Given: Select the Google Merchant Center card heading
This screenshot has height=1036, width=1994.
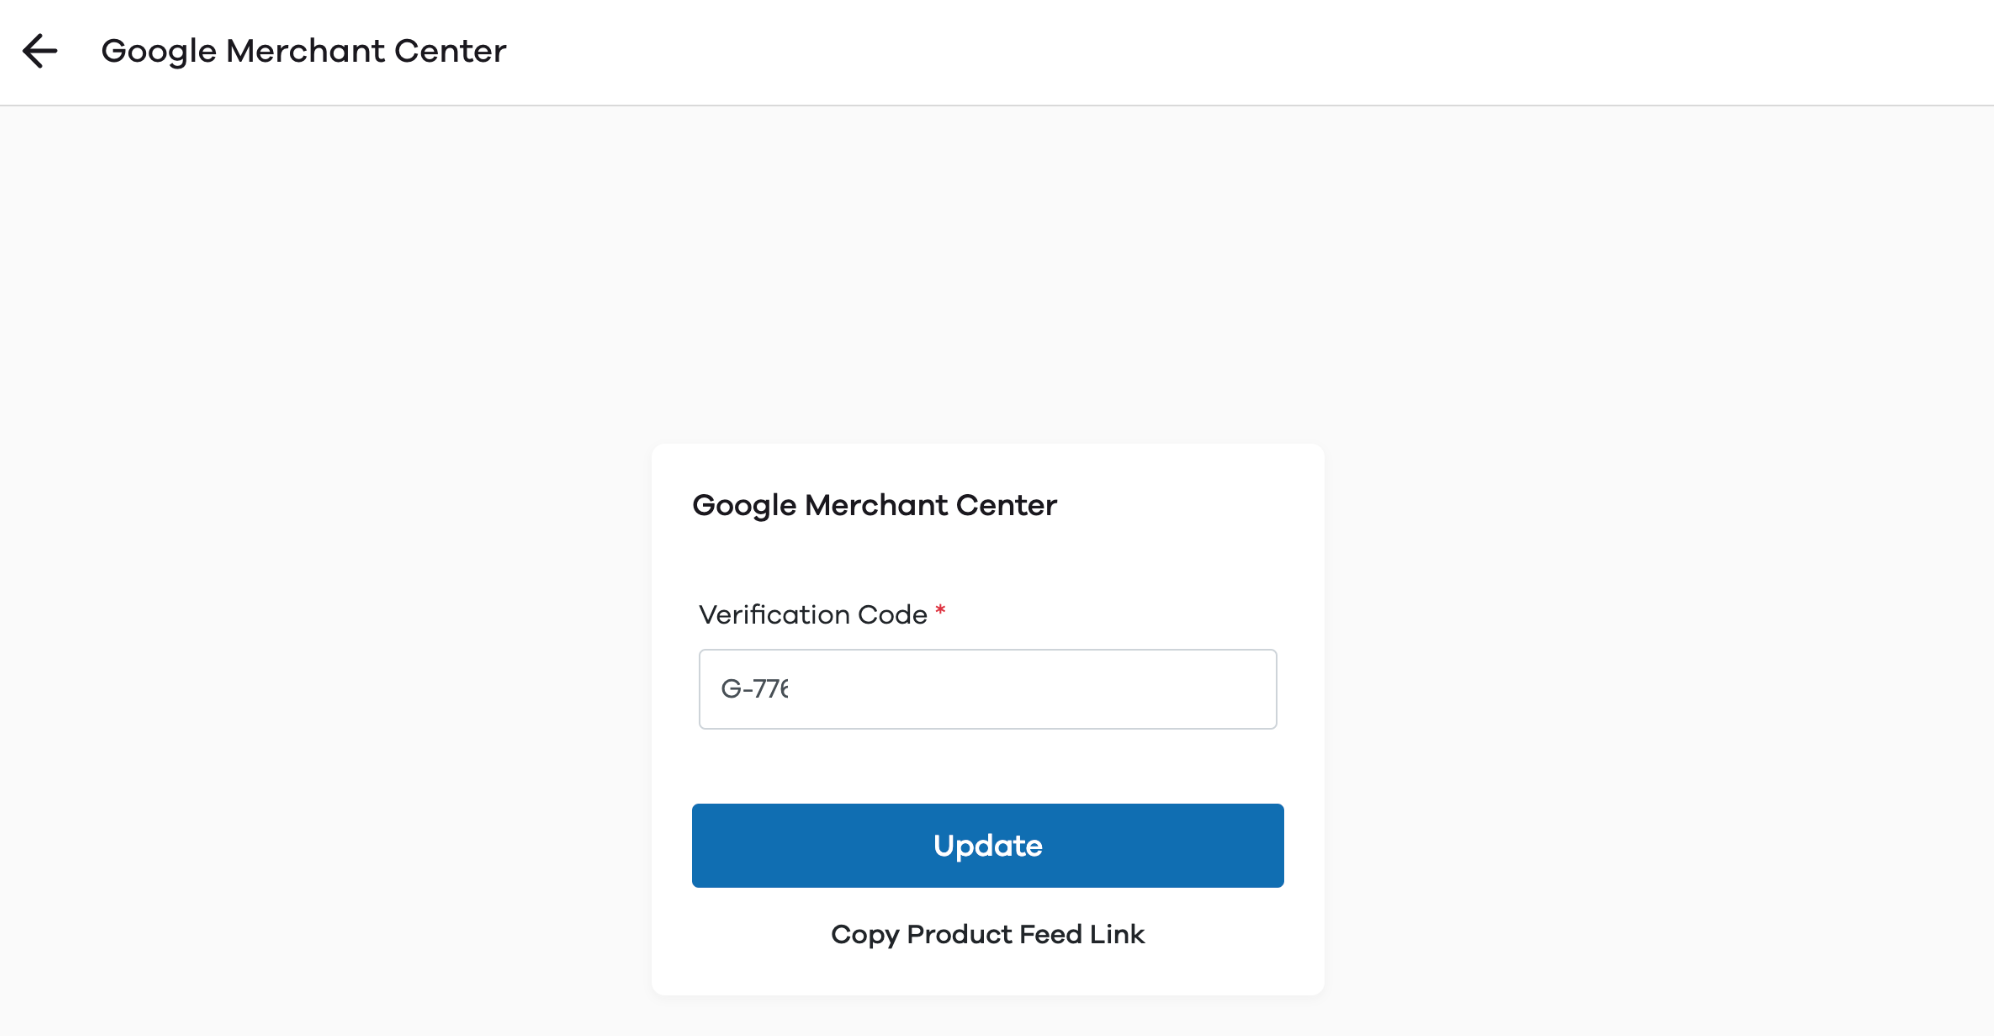Looking at the screenshot, I should click(x=874, y=505).
